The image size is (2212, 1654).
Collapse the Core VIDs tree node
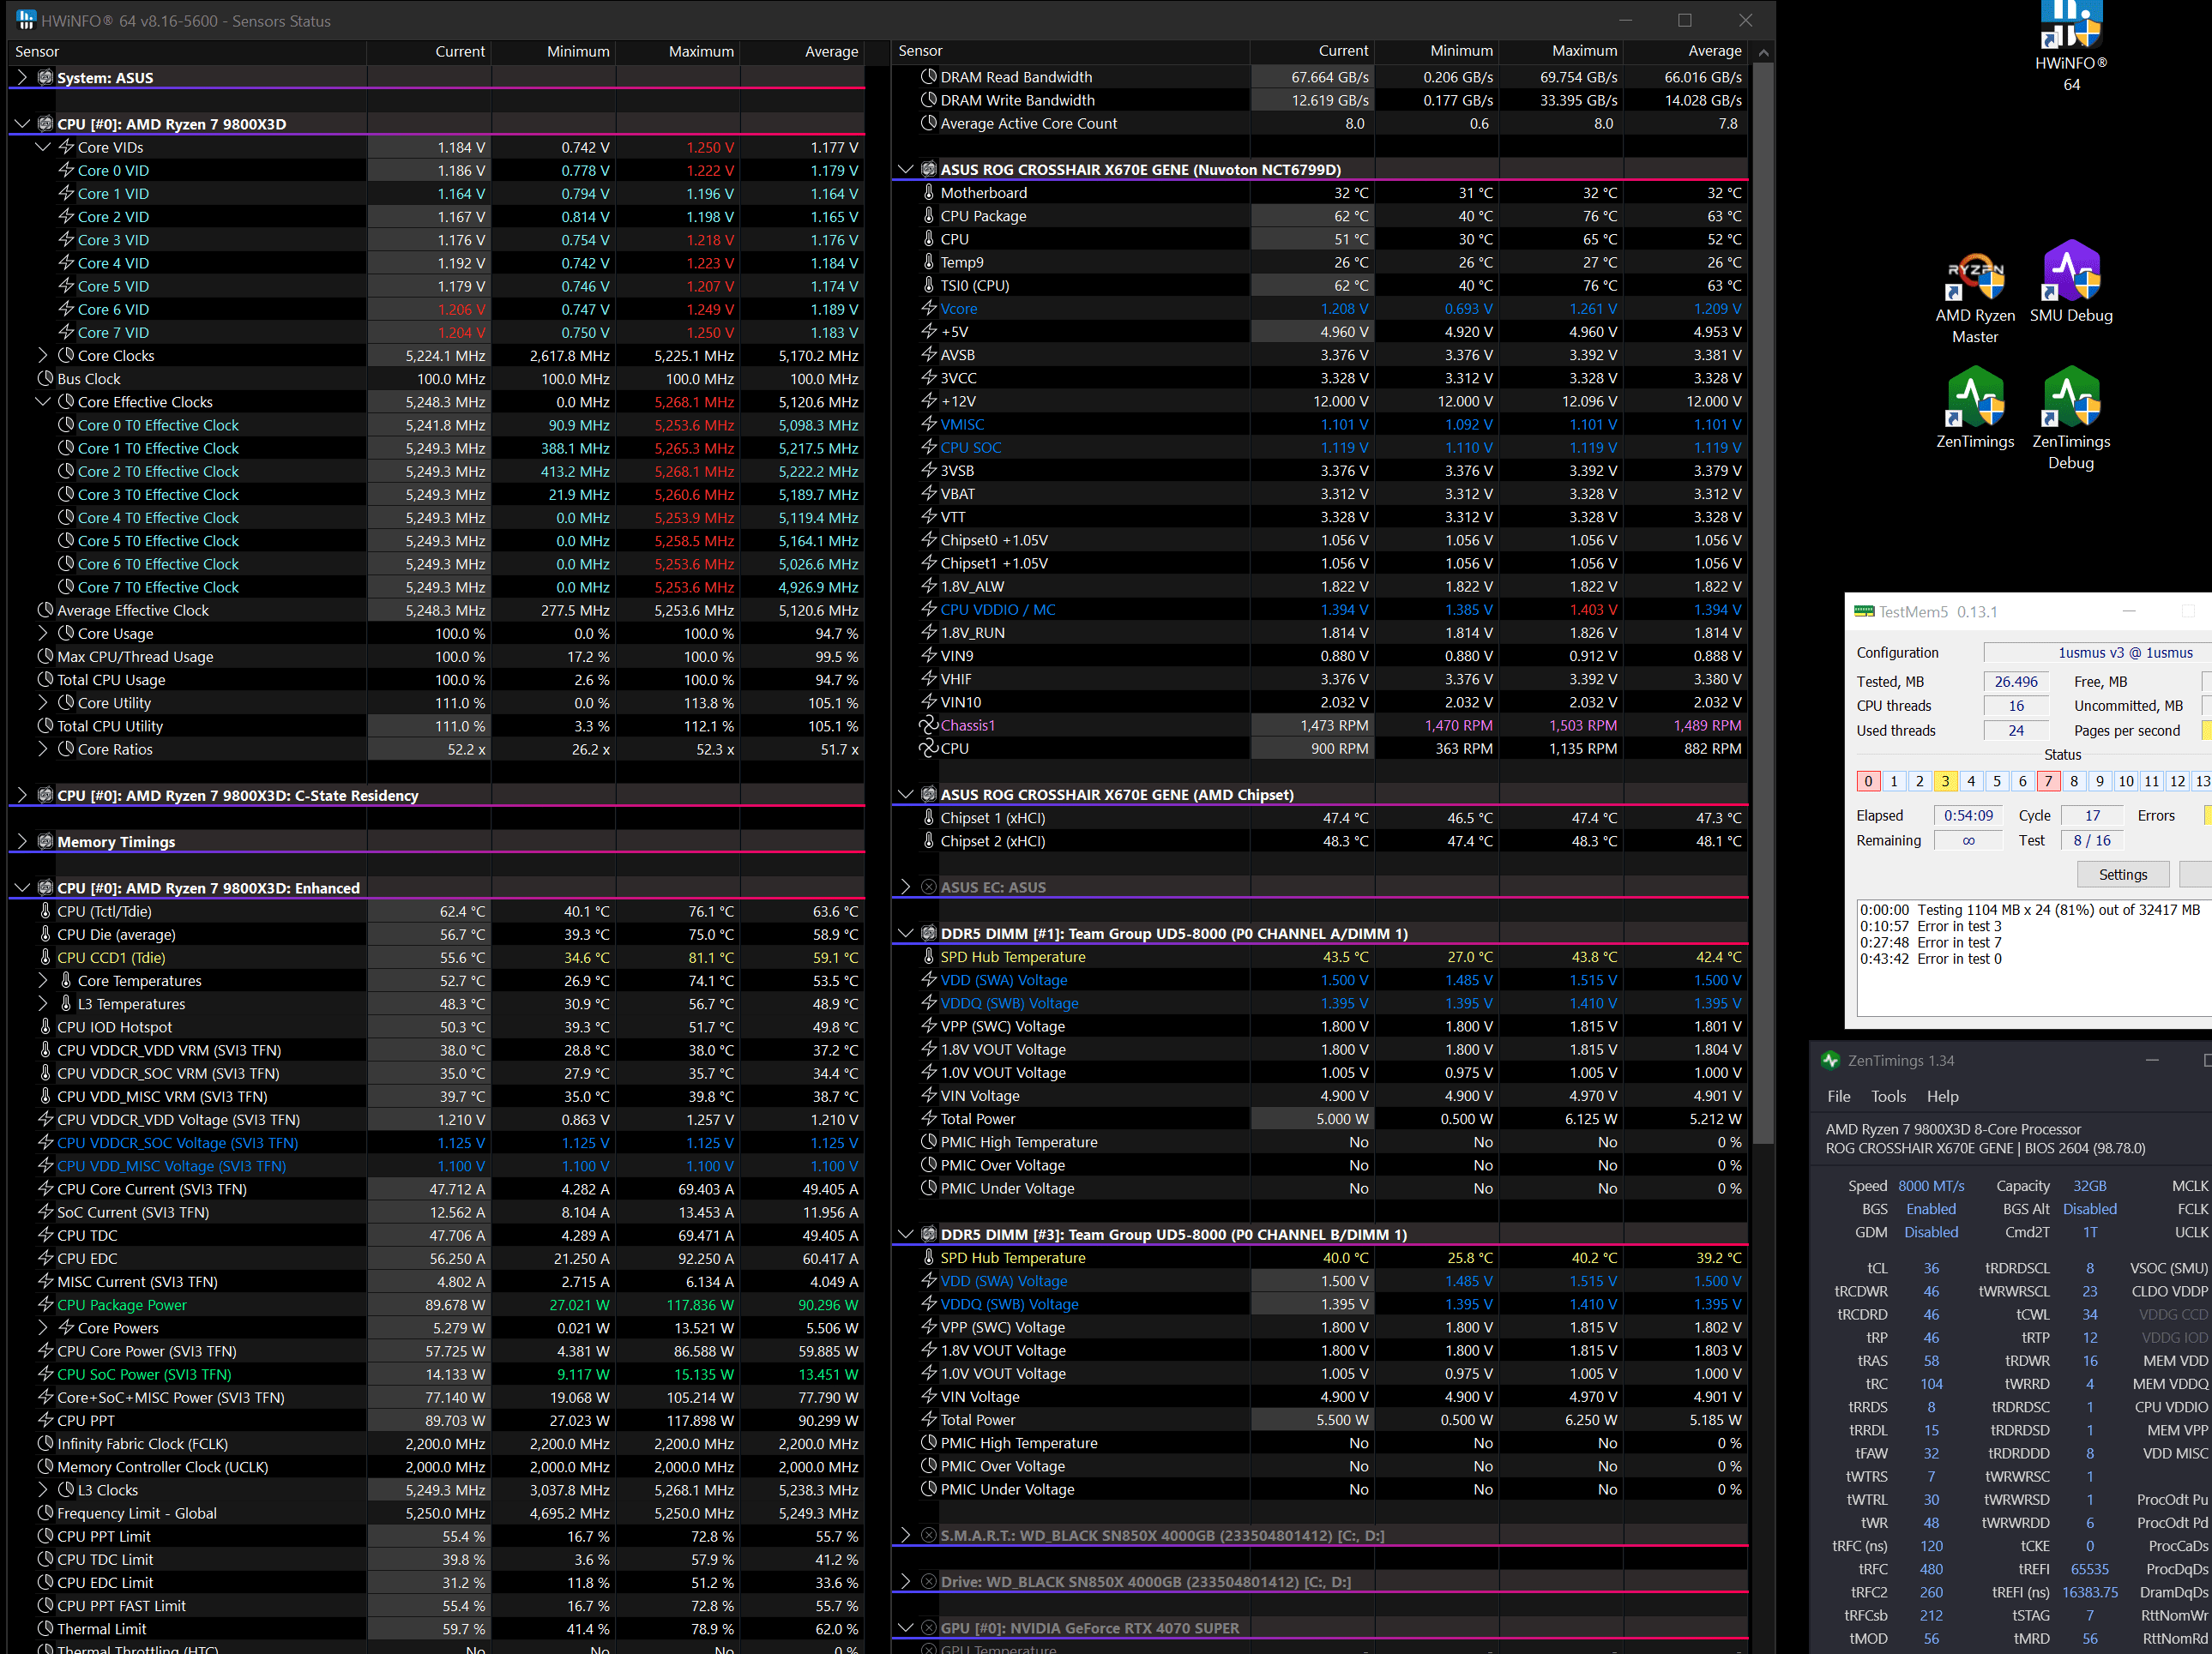click(43, 147)
